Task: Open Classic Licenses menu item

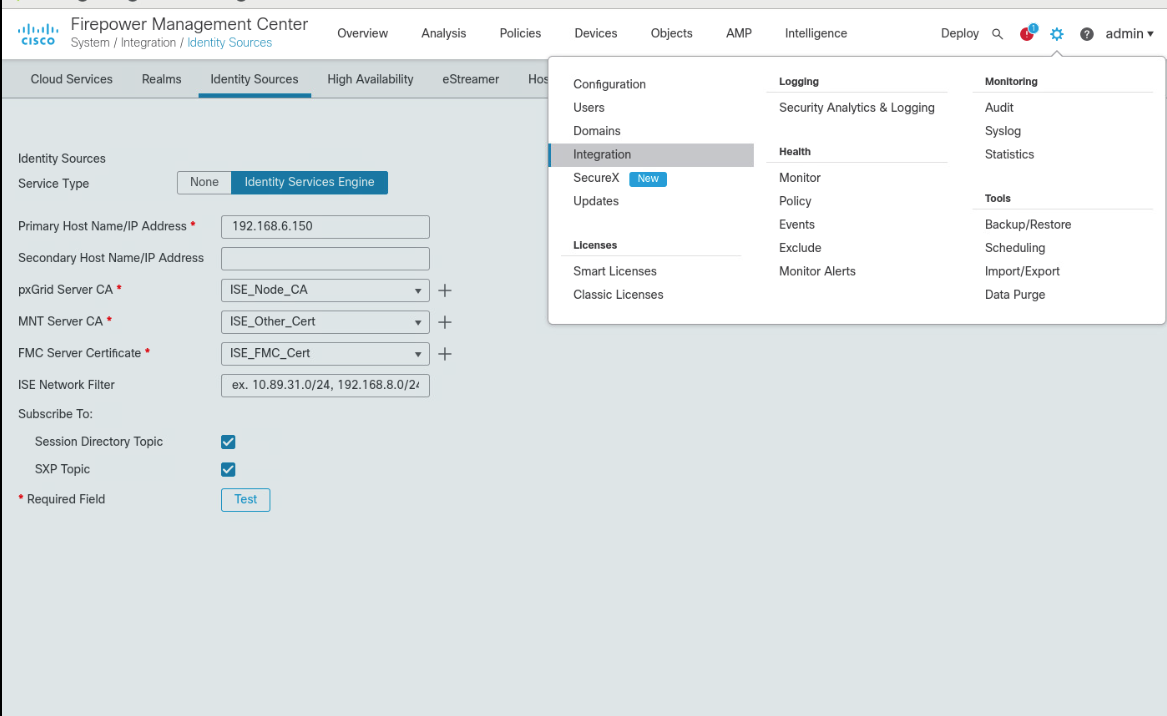Action: [x=618, y=295]
